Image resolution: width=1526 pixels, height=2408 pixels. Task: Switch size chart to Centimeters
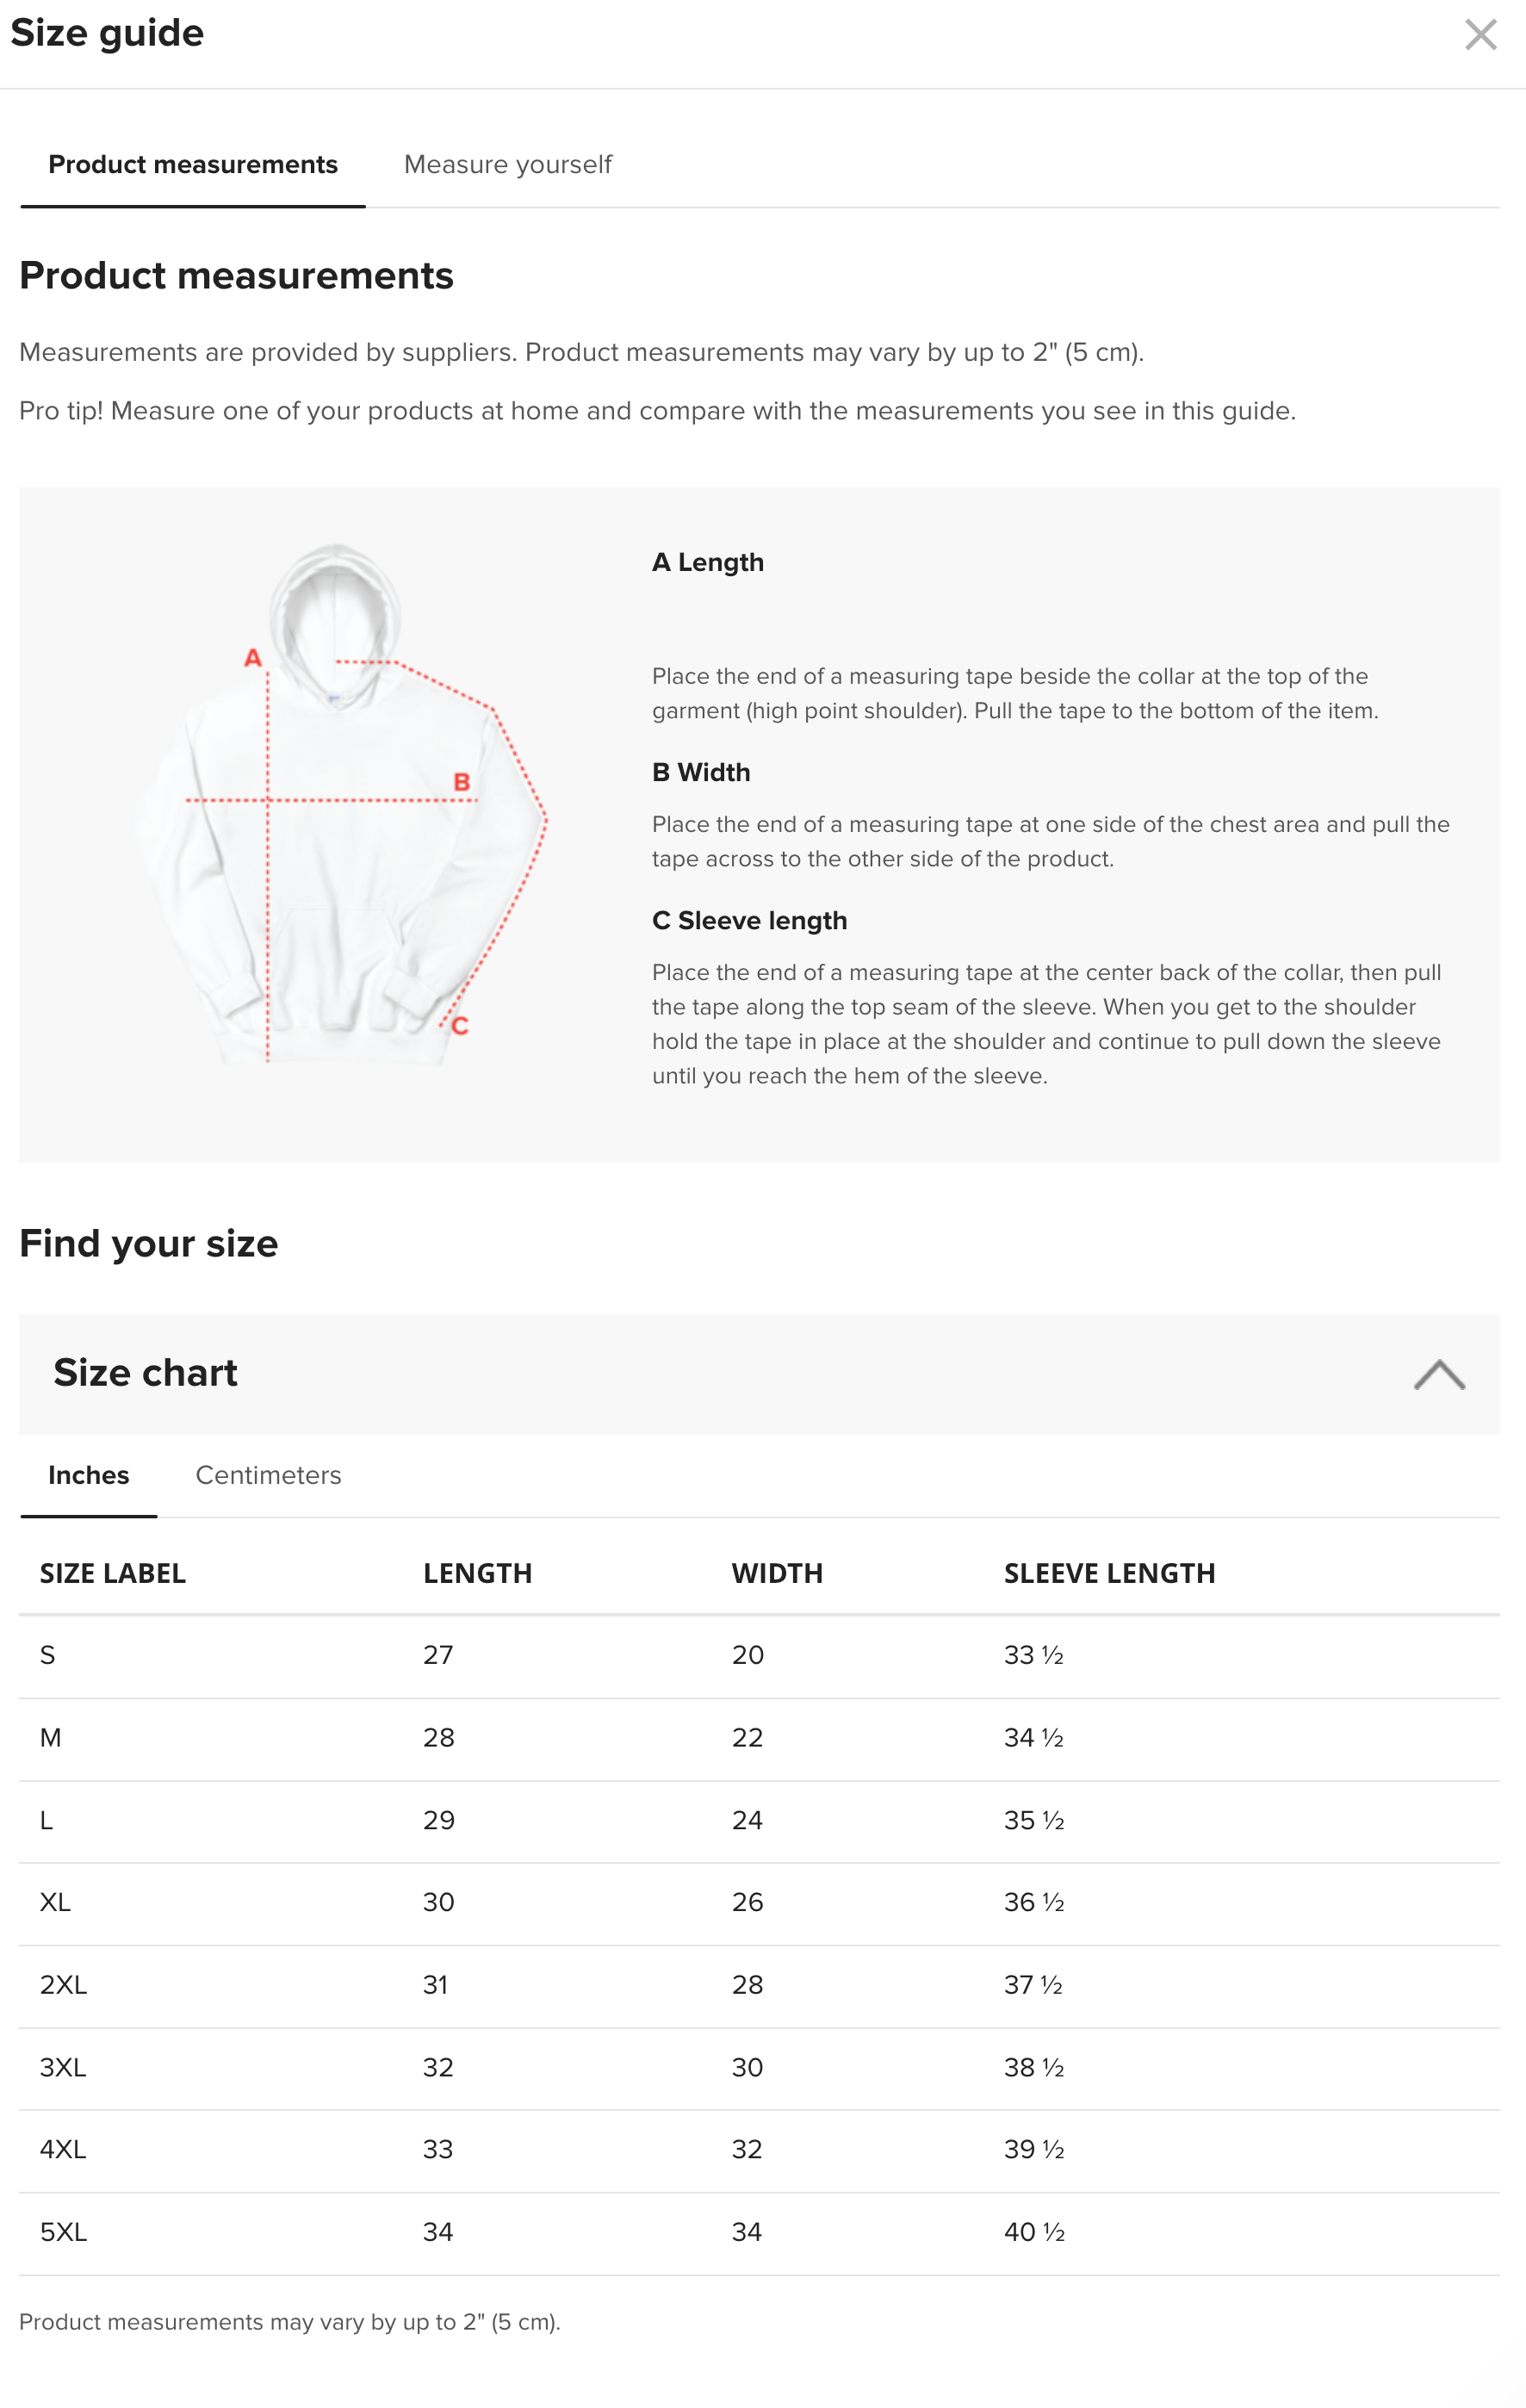[x=268, y=1475]
